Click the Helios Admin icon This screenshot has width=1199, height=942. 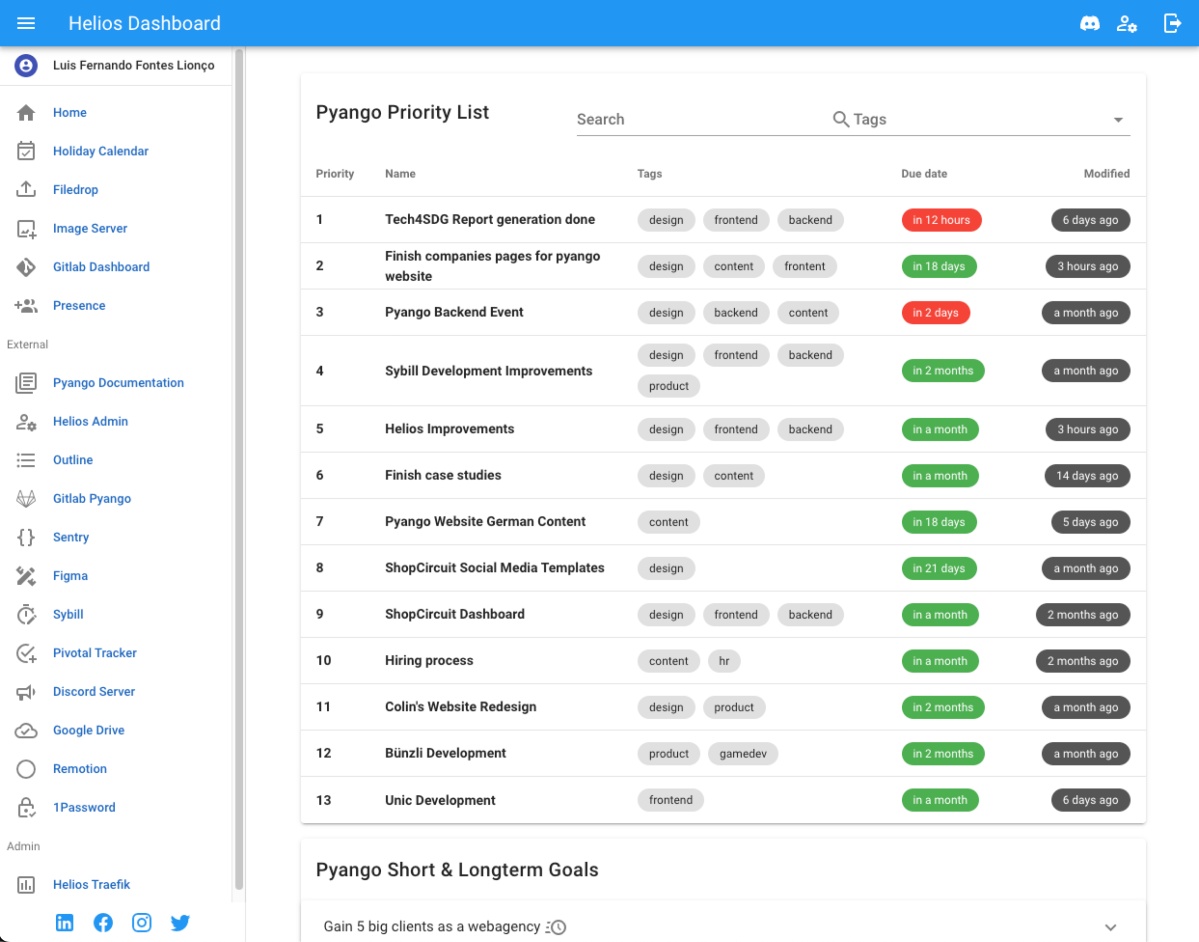coord(26,421)
